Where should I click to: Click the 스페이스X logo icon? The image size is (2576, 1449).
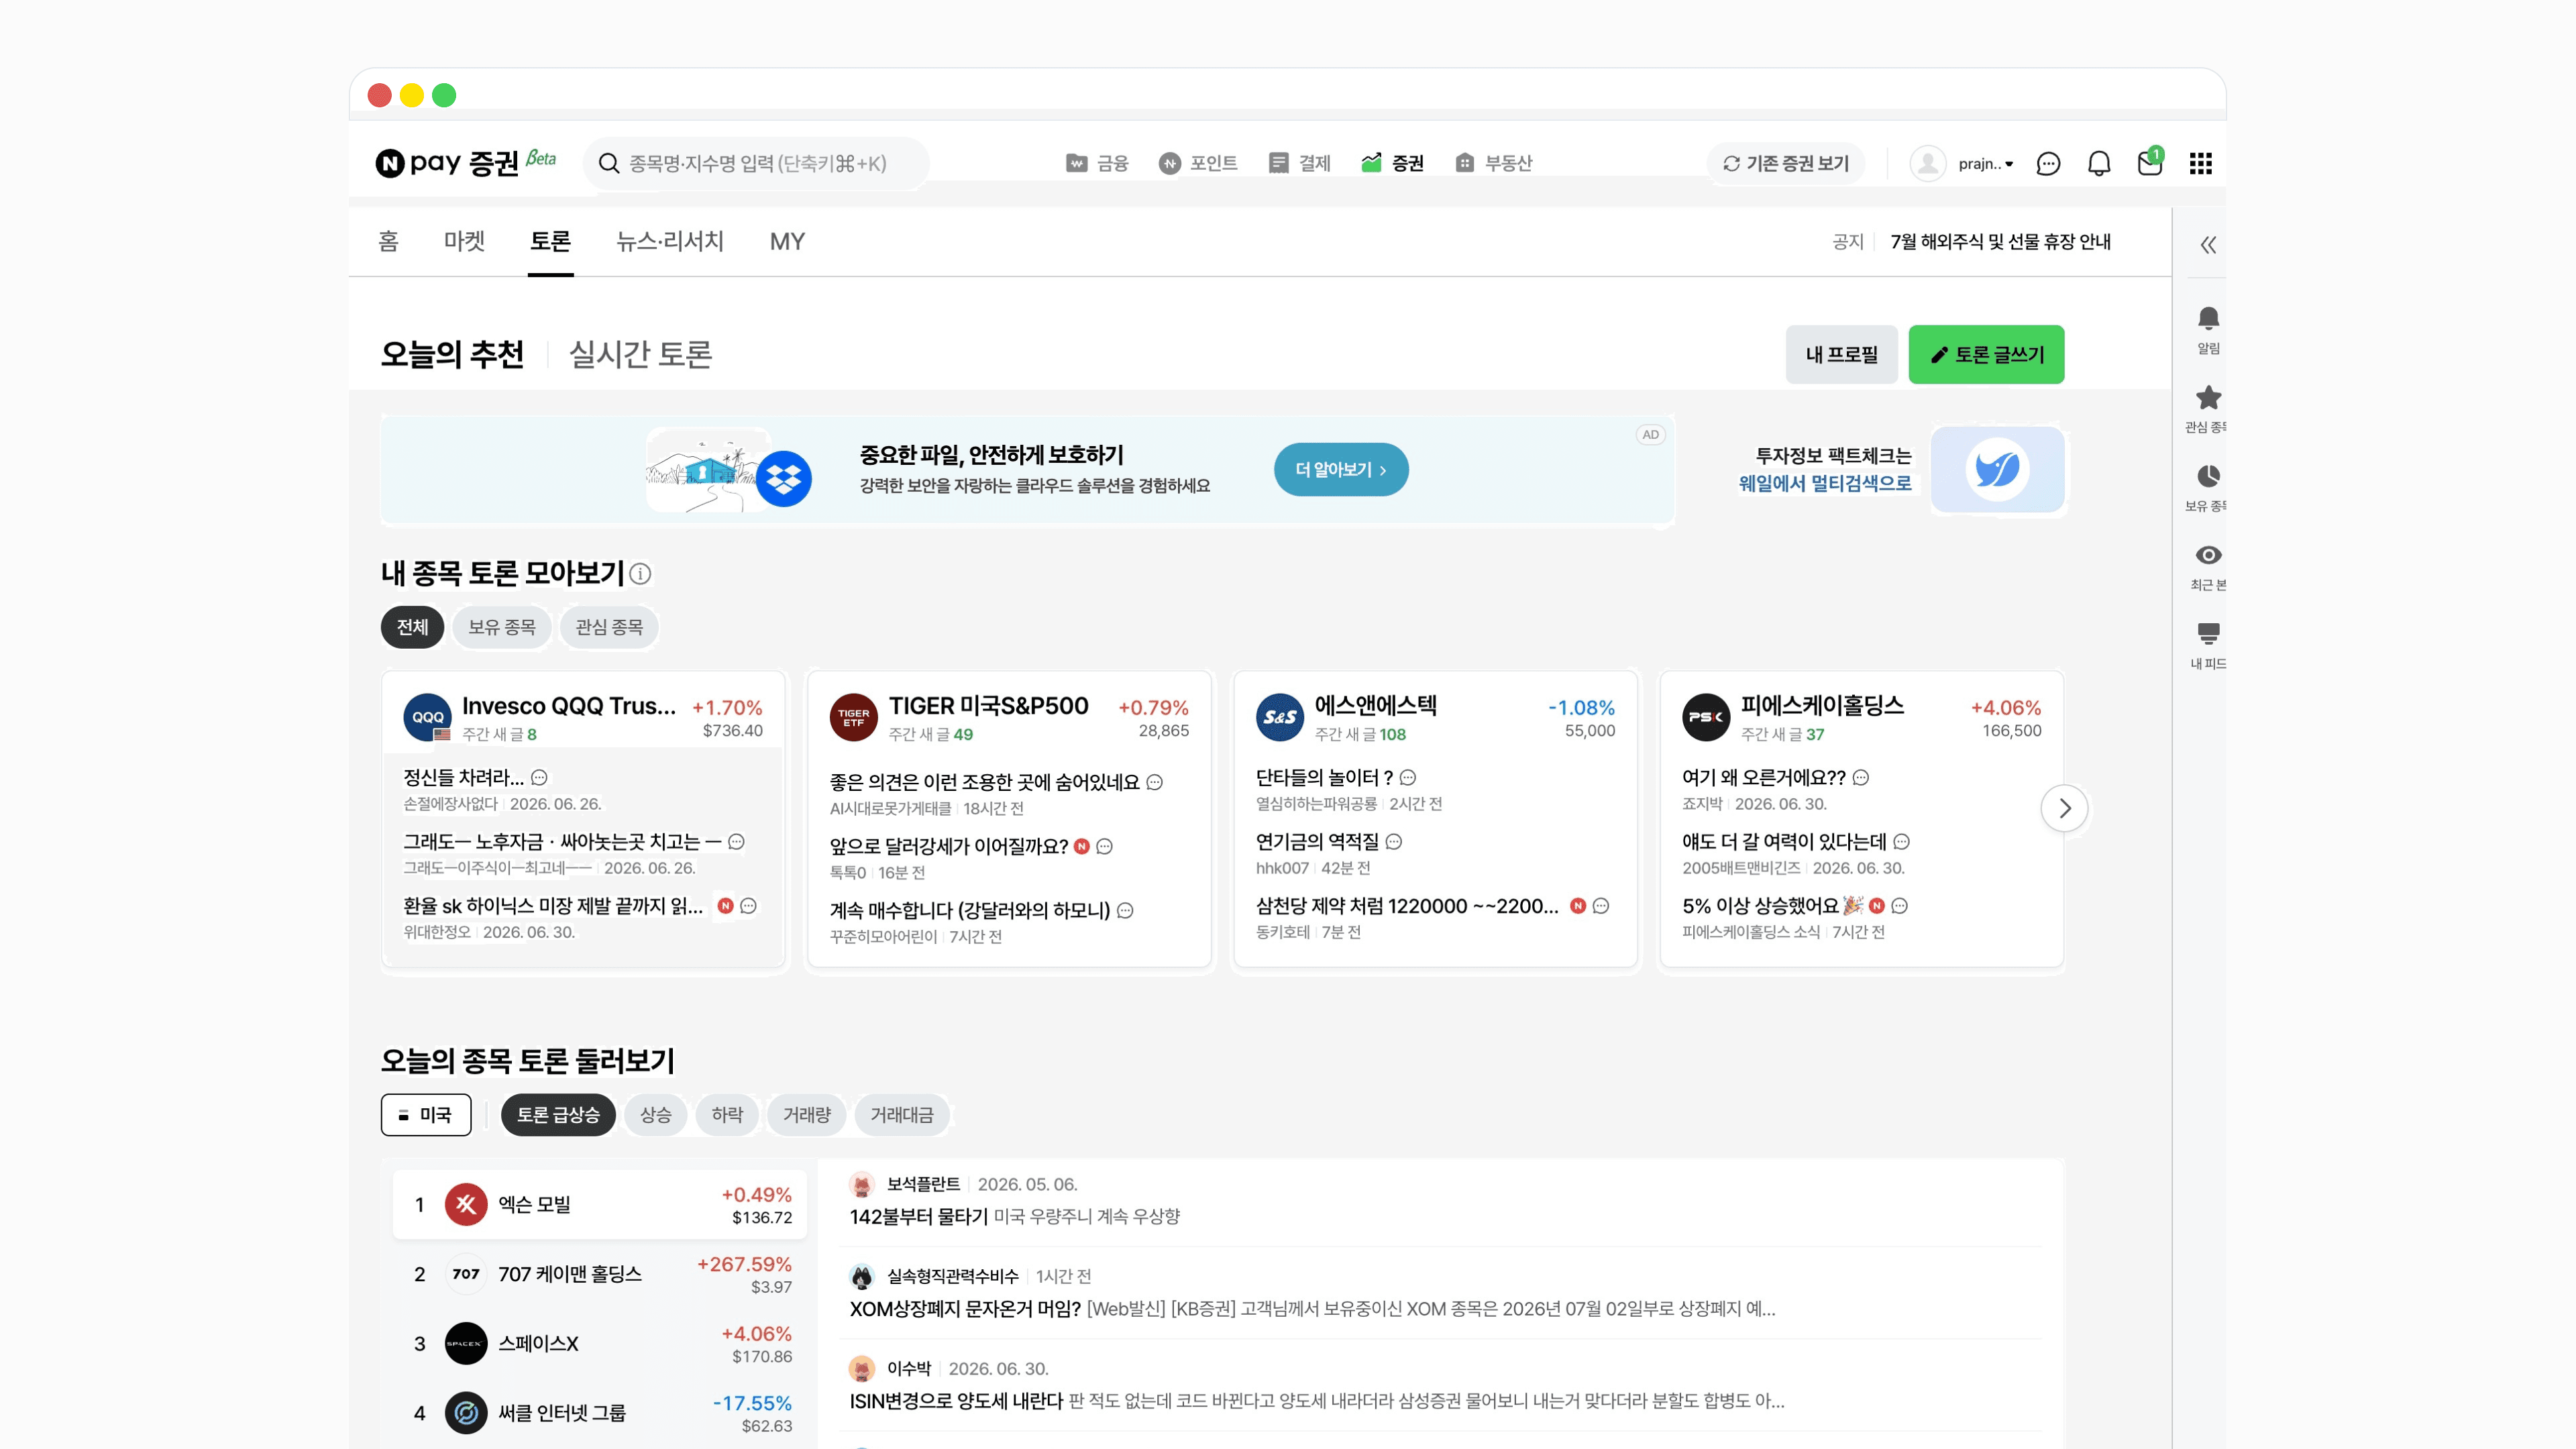466,1344
